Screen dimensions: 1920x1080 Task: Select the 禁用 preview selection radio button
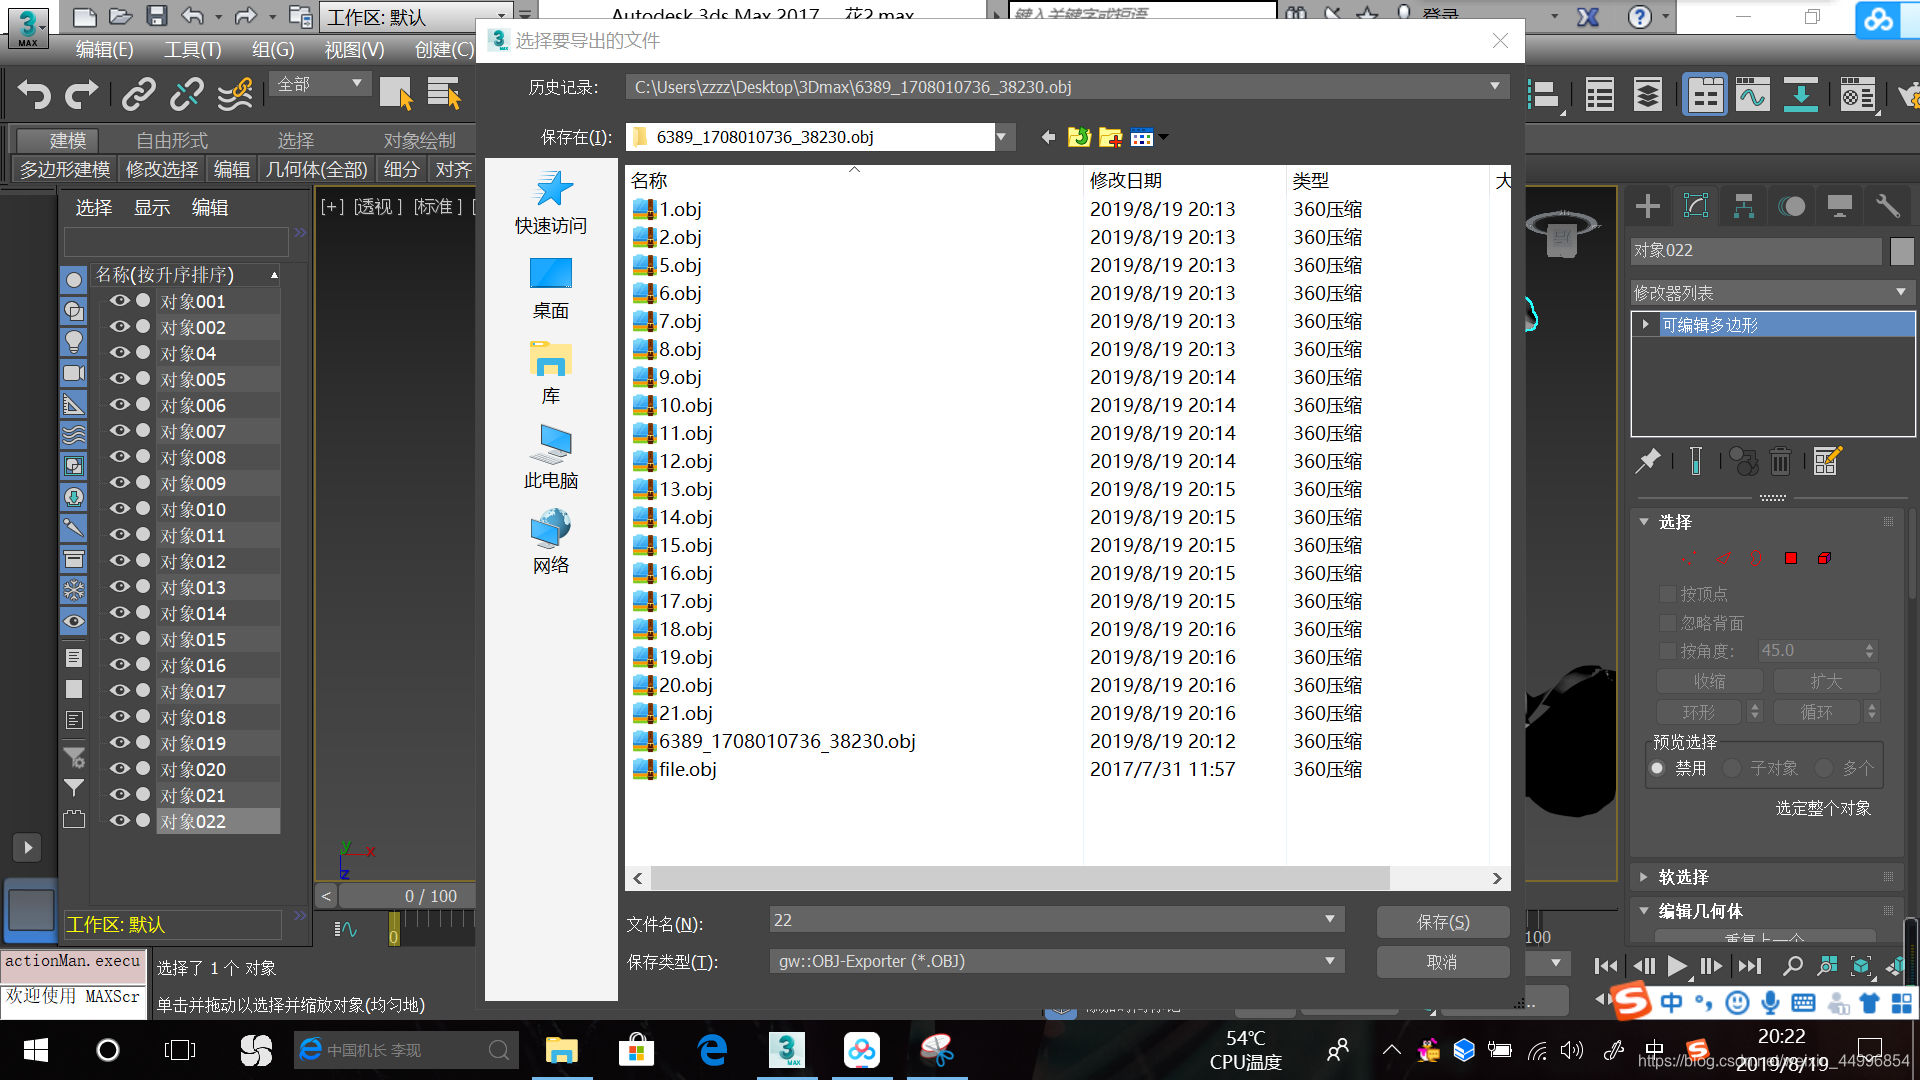(1657, 768)
